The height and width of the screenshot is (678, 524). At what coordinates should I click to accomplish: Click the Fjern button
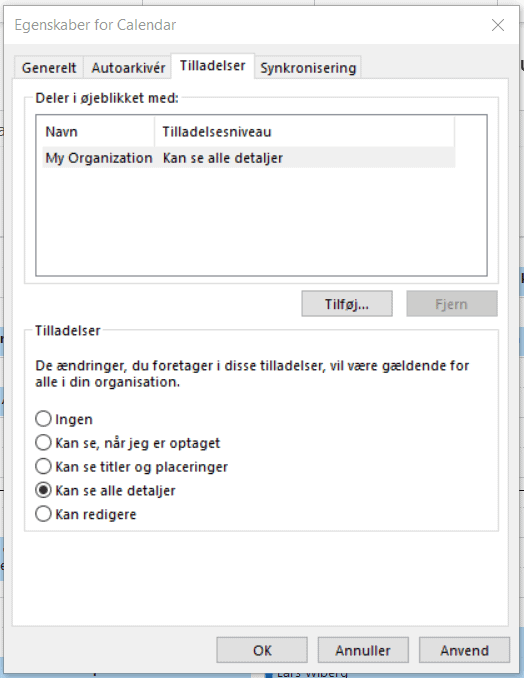point(451,304)
